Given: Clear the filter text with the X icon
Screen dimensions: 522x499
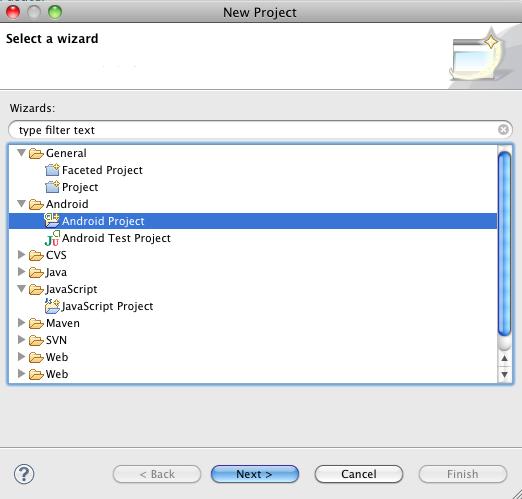Looking at the screenshot, I should (x=503, y=129).
